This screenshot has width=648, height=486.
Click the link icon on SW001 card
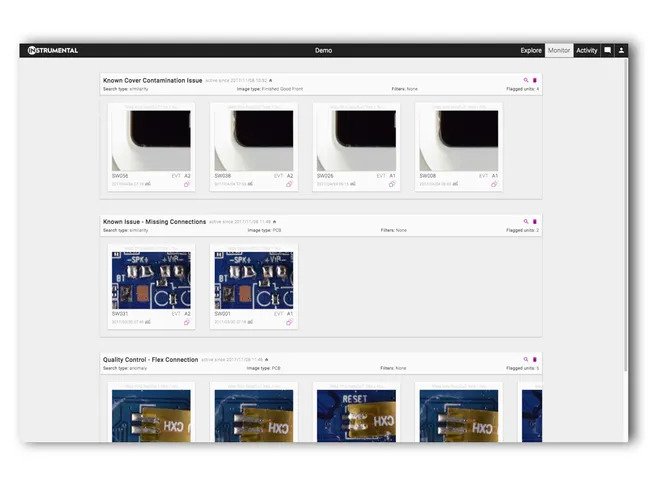[x=289, y=322]
